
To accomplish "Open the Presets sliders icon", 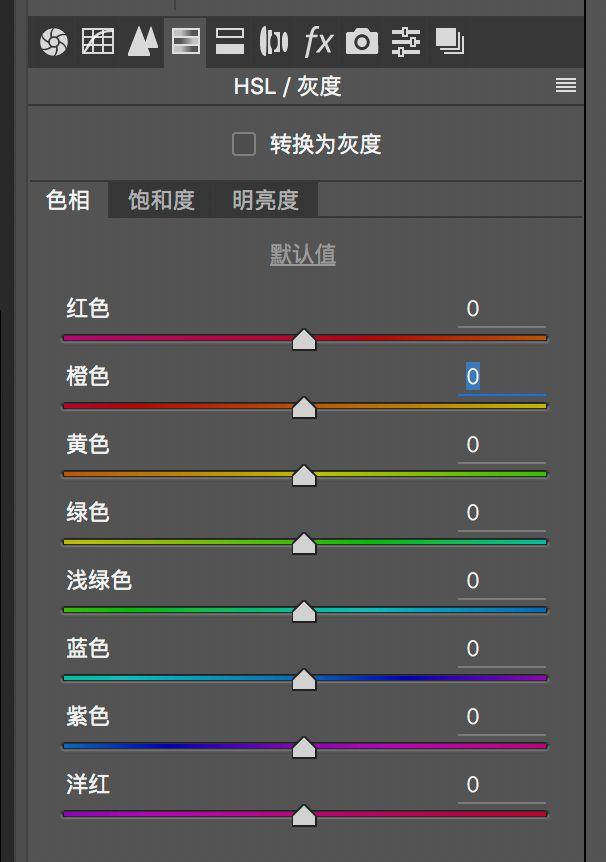I will tap(406, 42).
